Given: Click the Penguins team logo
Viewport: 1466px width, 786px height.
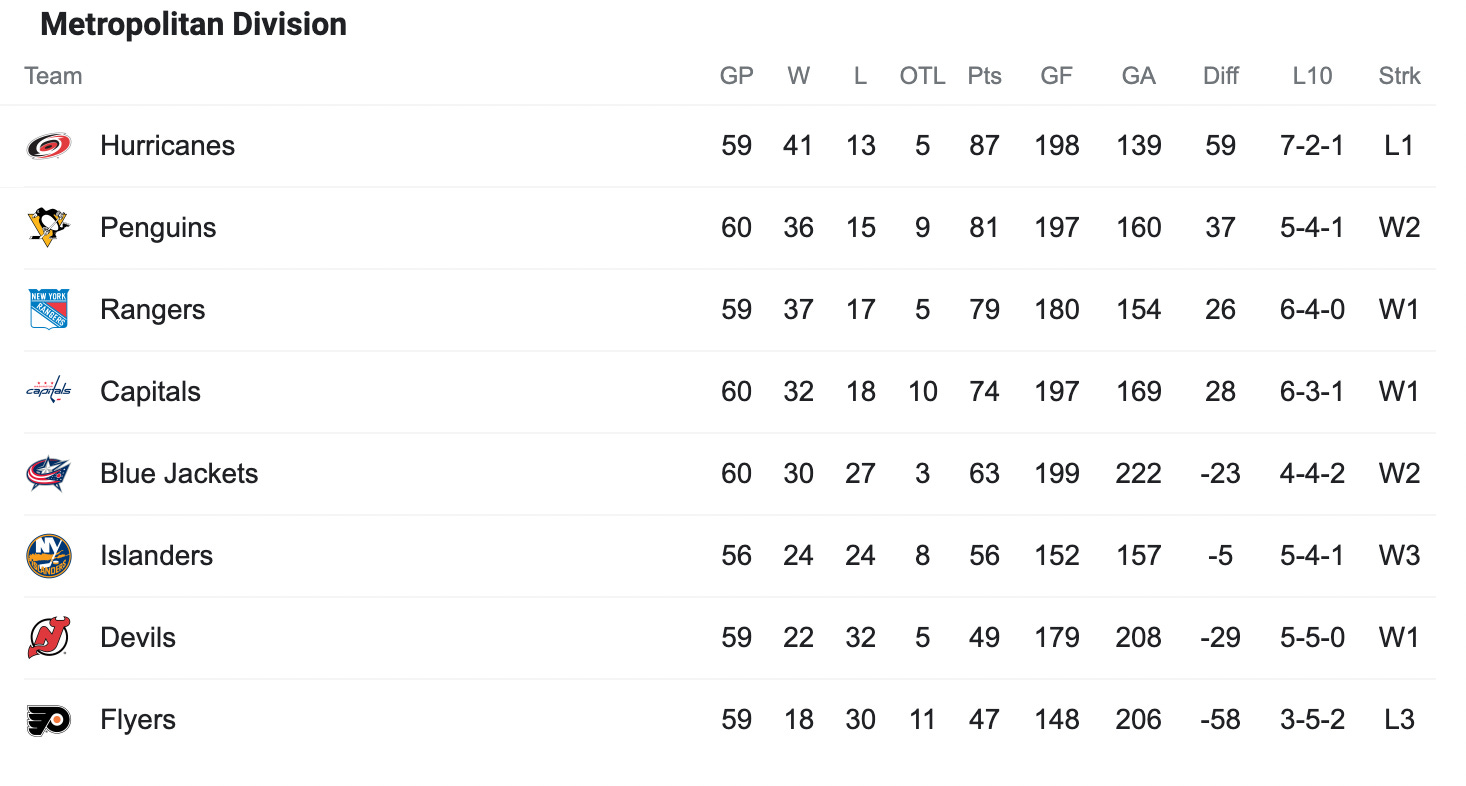Looking at the screenshot, I should (x=48, y=228).
